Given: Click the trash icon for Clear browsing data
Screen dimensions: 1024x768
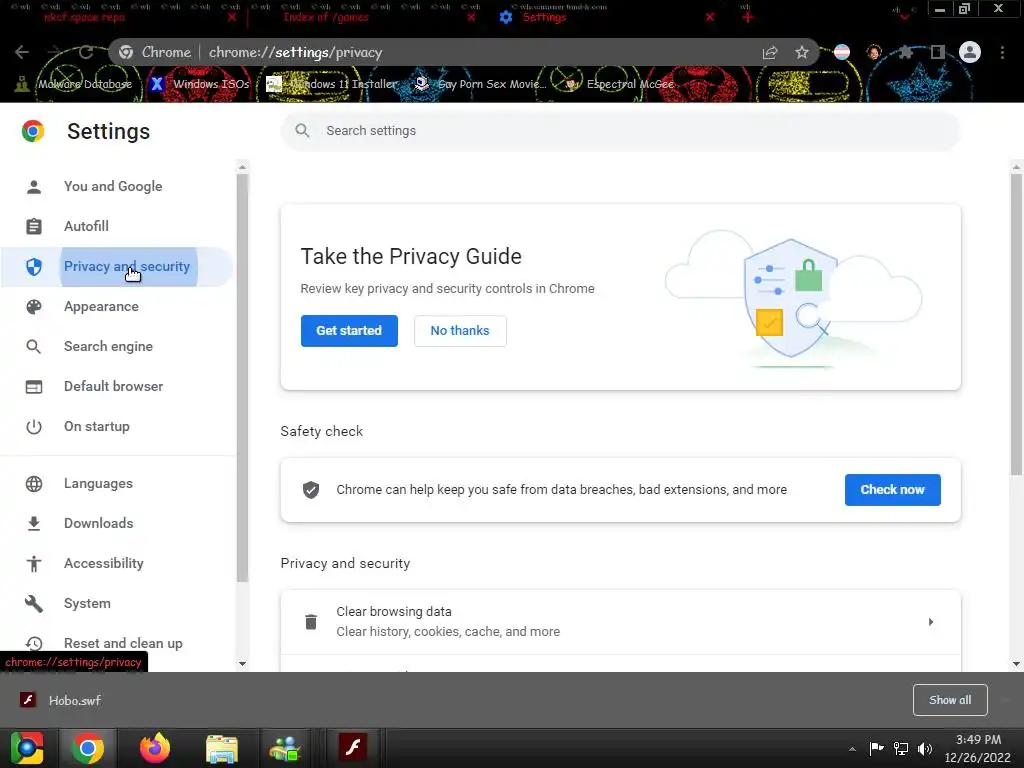Looking at the screenshot, I should (311, 622).
